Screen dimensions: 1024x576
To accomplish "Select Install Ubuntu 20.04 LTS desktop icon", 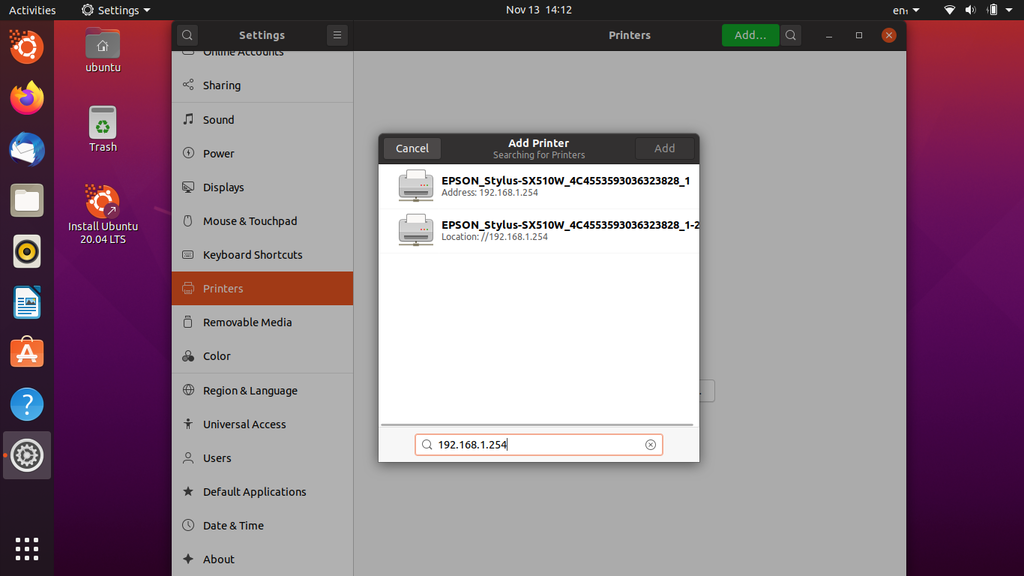I will pyautogui.click(x=103, y=215).
